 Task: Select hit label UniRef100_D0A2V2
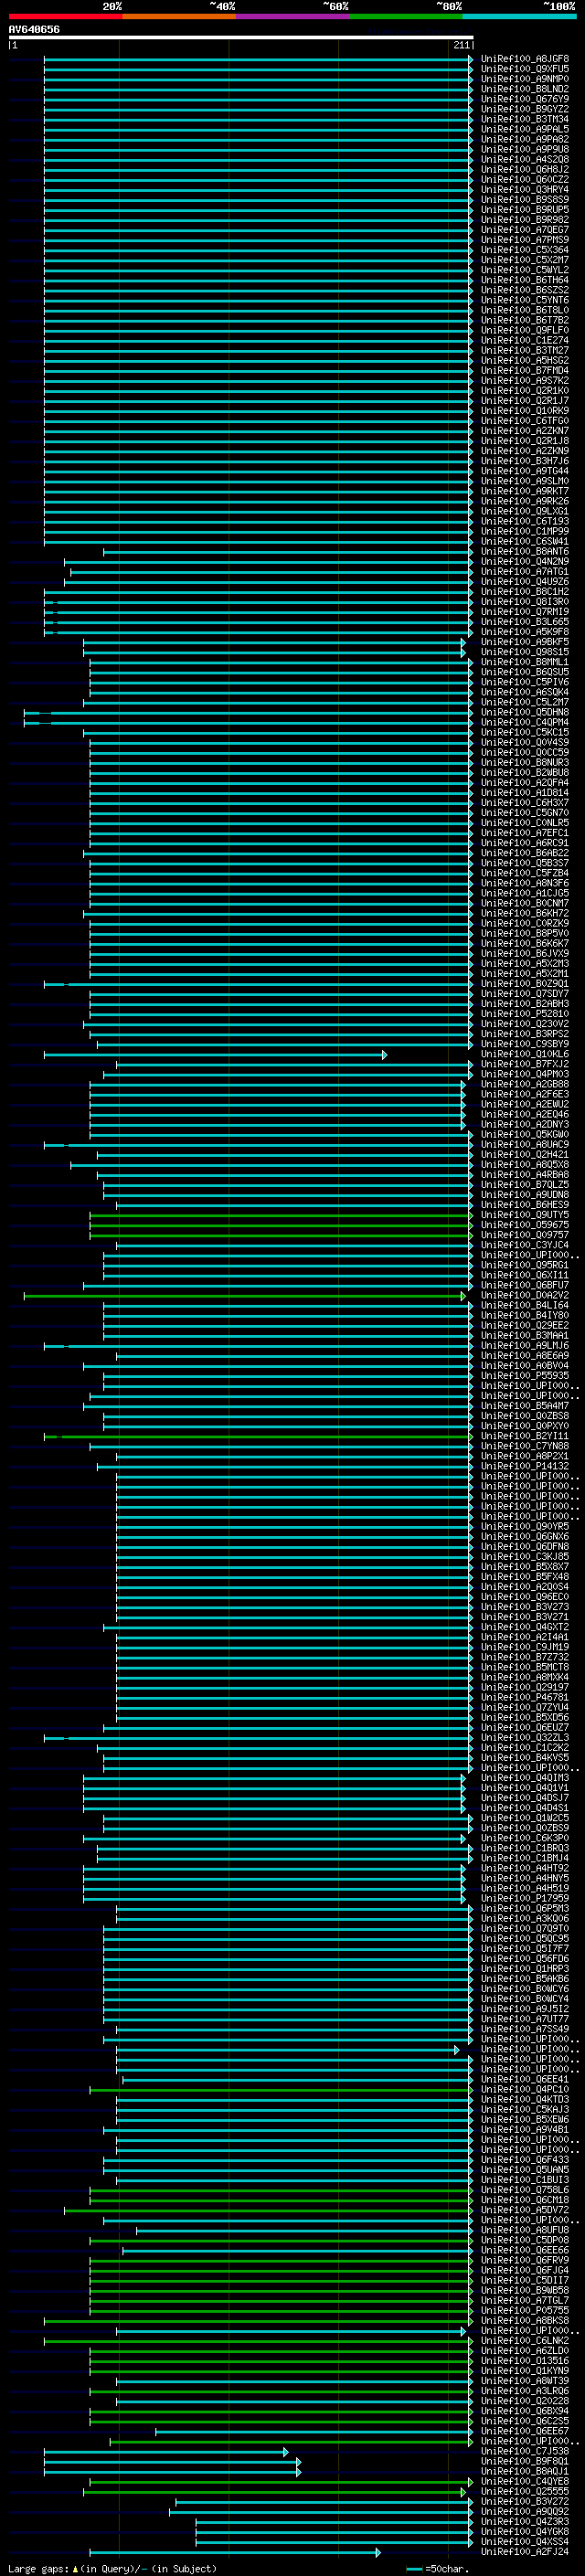coord(524,1296)
